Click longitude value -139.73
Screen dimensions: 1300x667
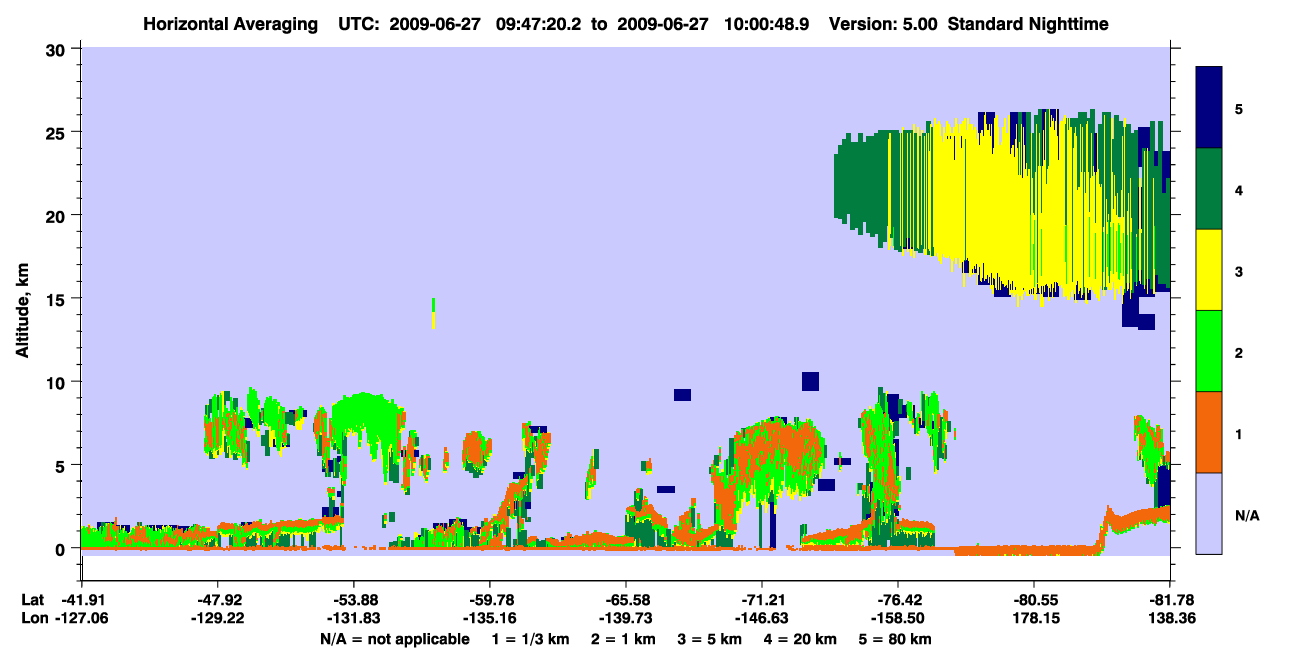(625, 618)
